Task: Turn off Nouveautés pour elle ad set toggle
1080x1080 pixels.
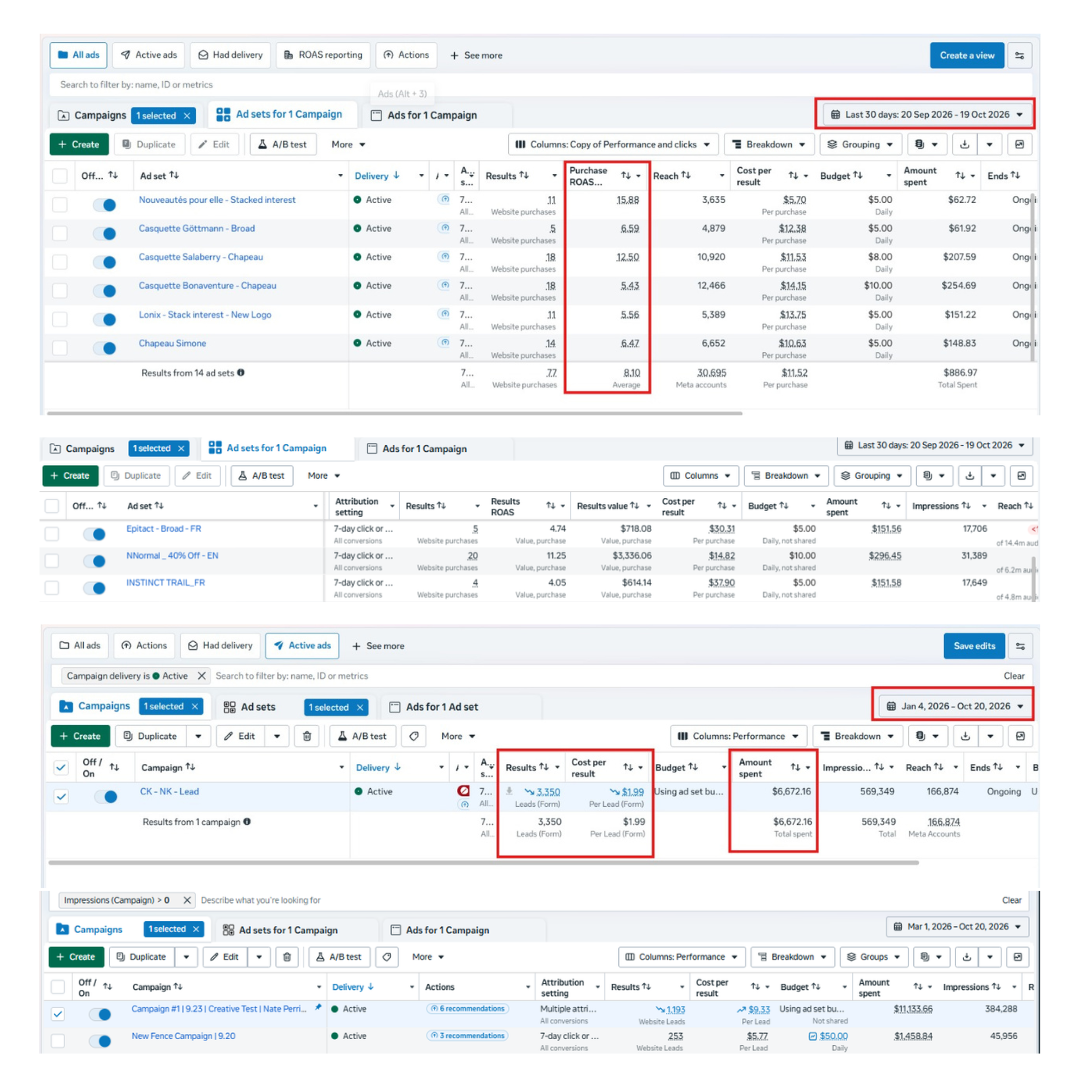Action: click(105, 205)
